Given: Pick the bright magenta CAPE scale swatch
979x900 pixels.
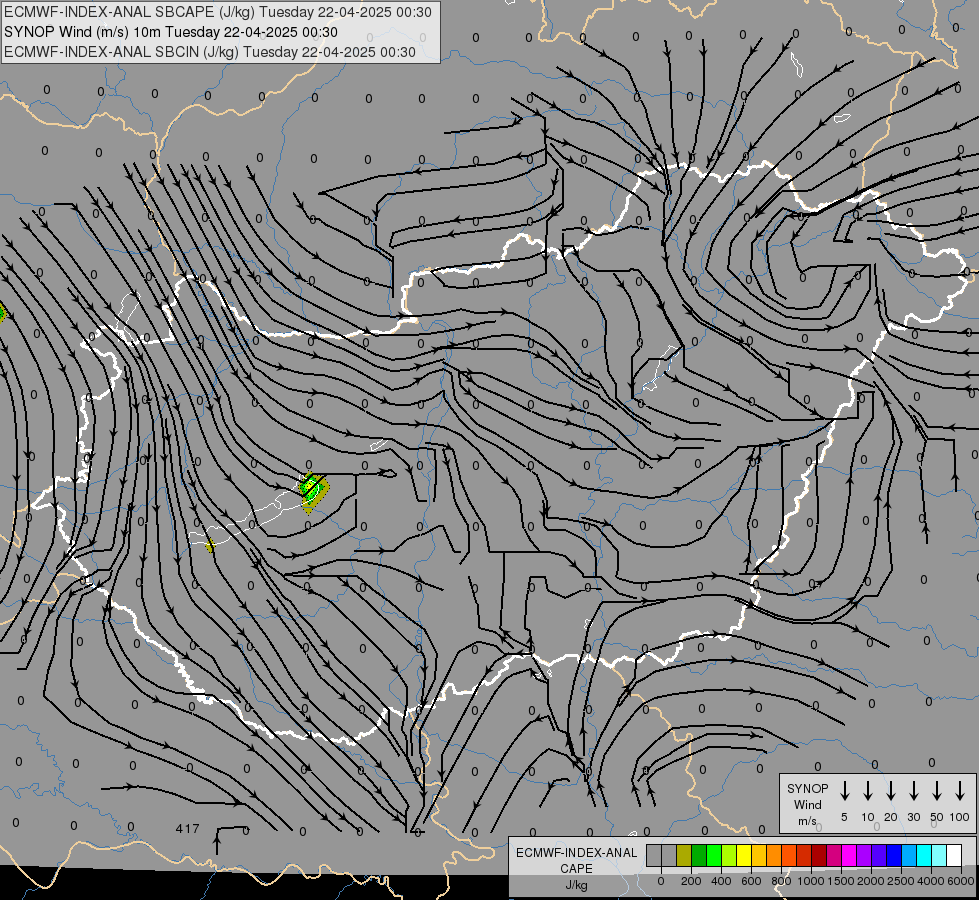Looking at the screenshot, I should click(850, 856).
